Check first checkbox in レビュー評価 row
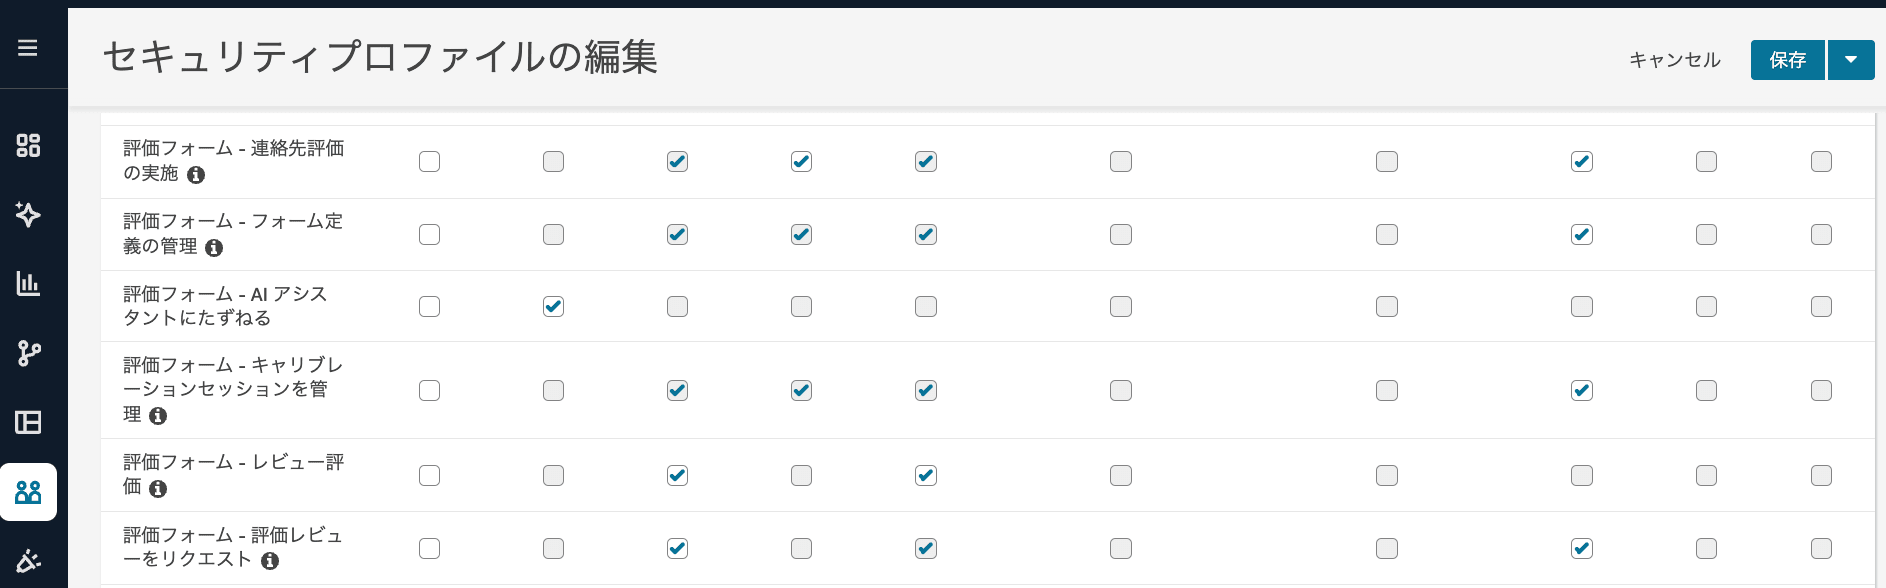 [429, 476]
